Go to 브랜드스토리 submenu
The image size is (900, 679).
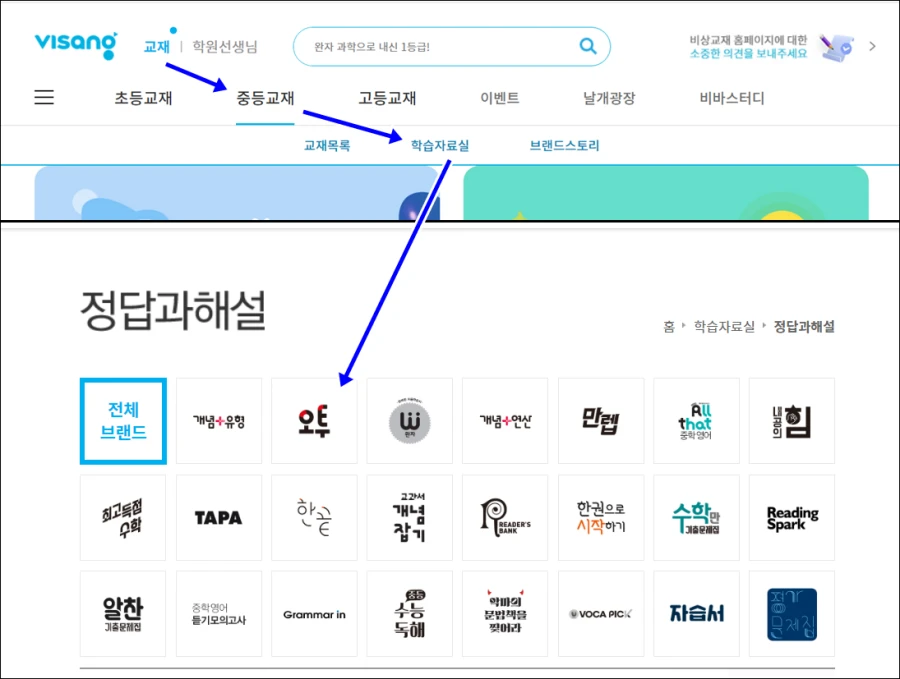pos(564,146)
